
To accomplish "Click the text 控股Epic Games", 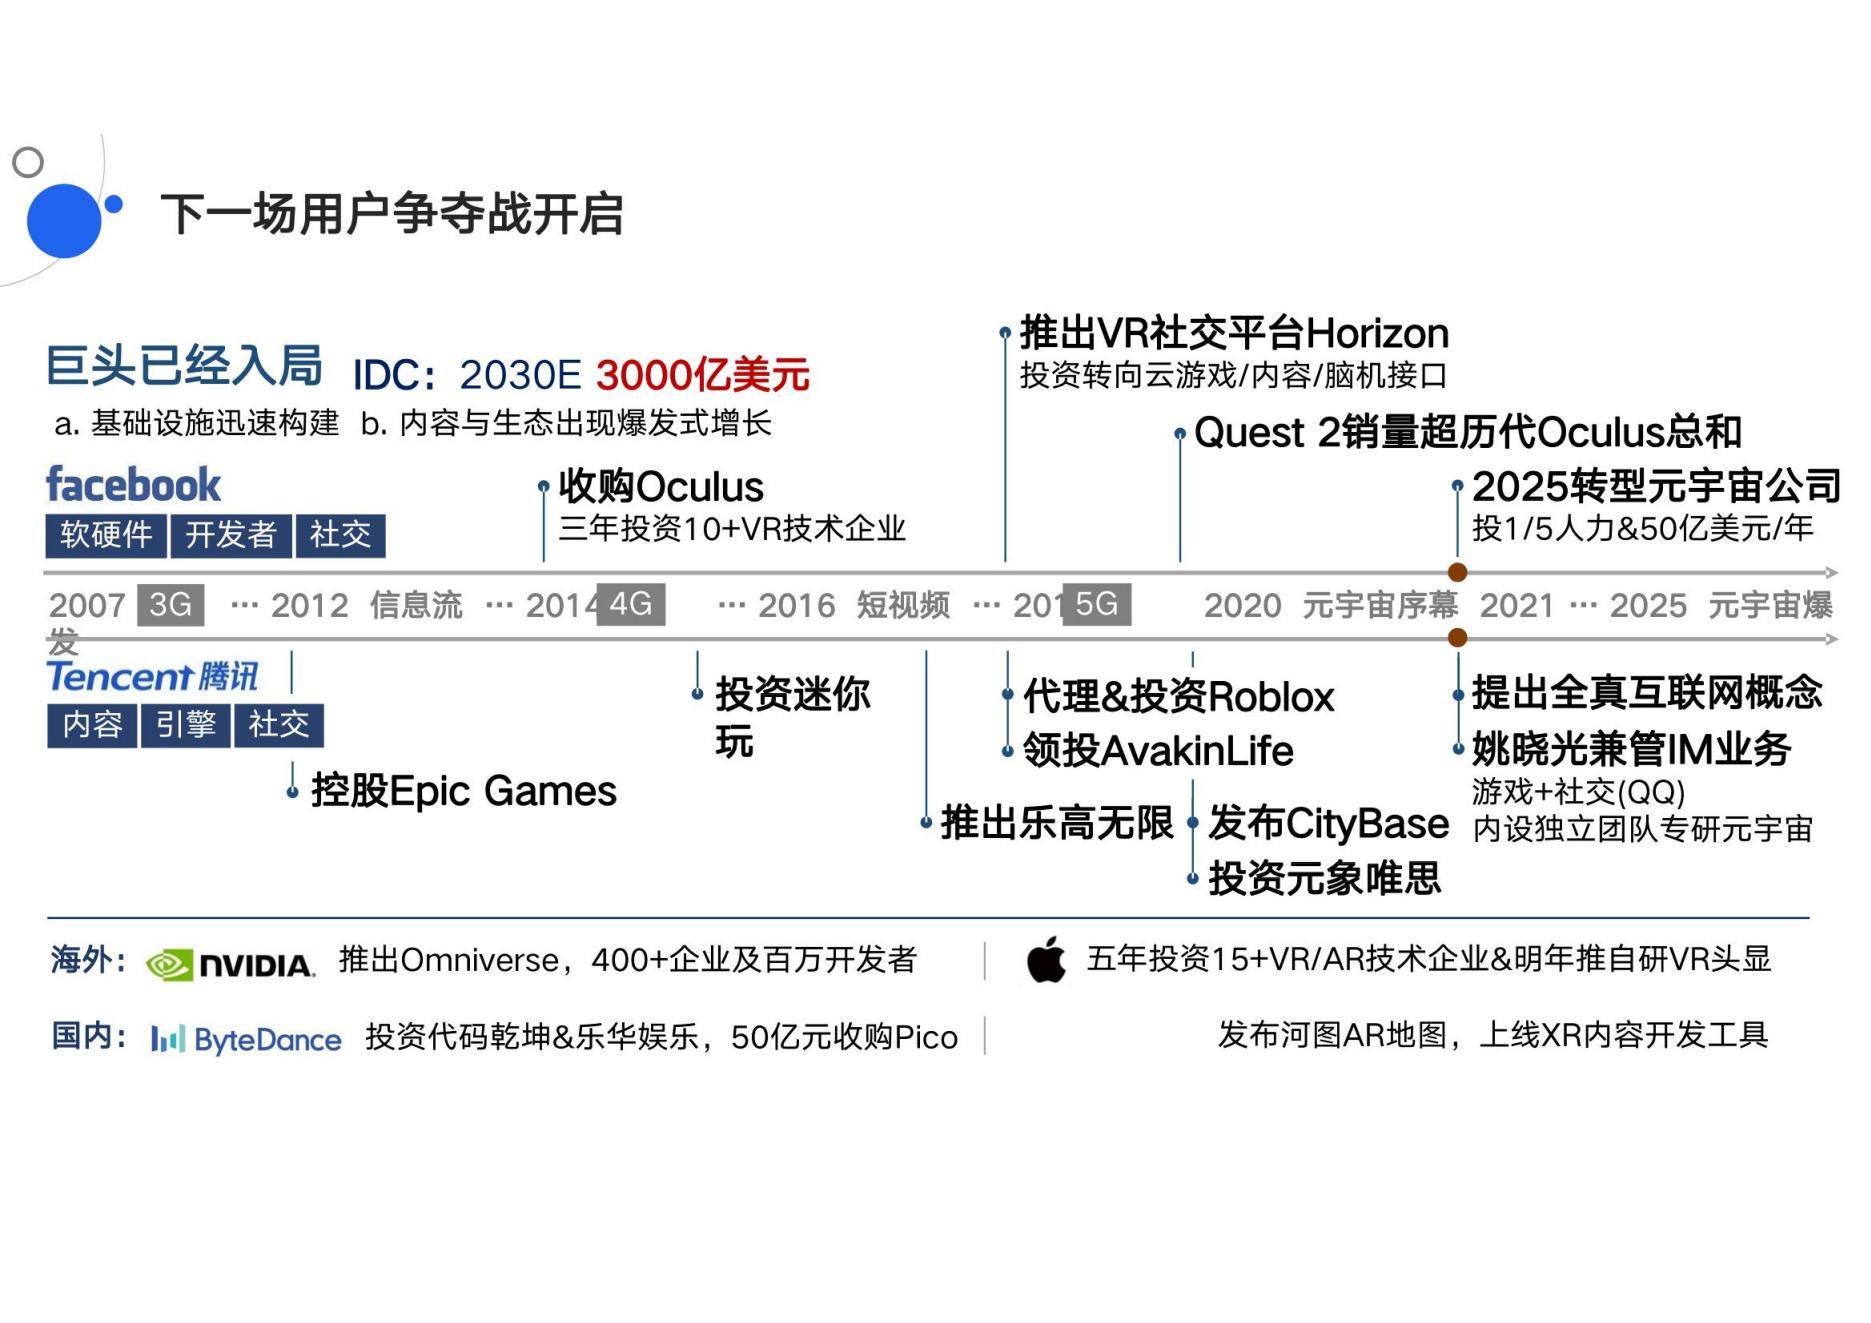I will point(464,791).
